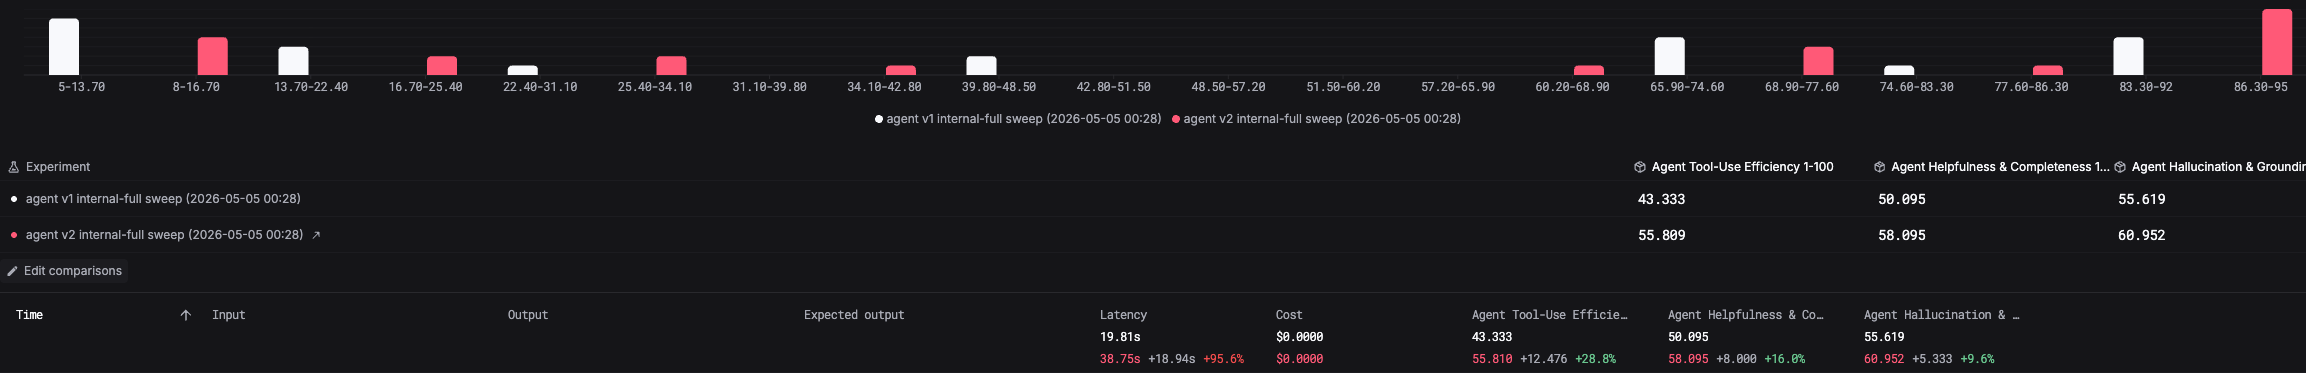Click the Agent Helpfulness & Co… lower column header
The height and width of the screenshot is (373, 2306).
click(1745, 315)
